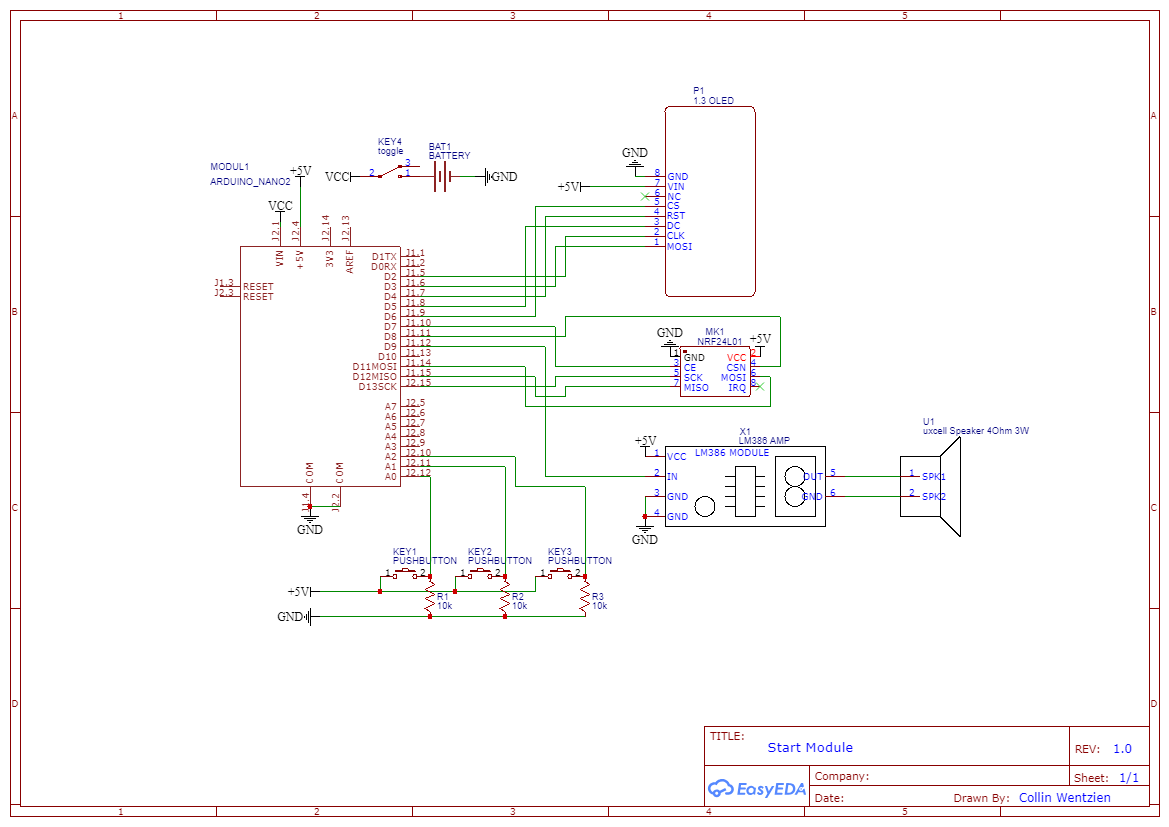Select the KEY1 pushbutton symbol
The width and height of the screenshot is (1169, 827).
coord(405,573)
